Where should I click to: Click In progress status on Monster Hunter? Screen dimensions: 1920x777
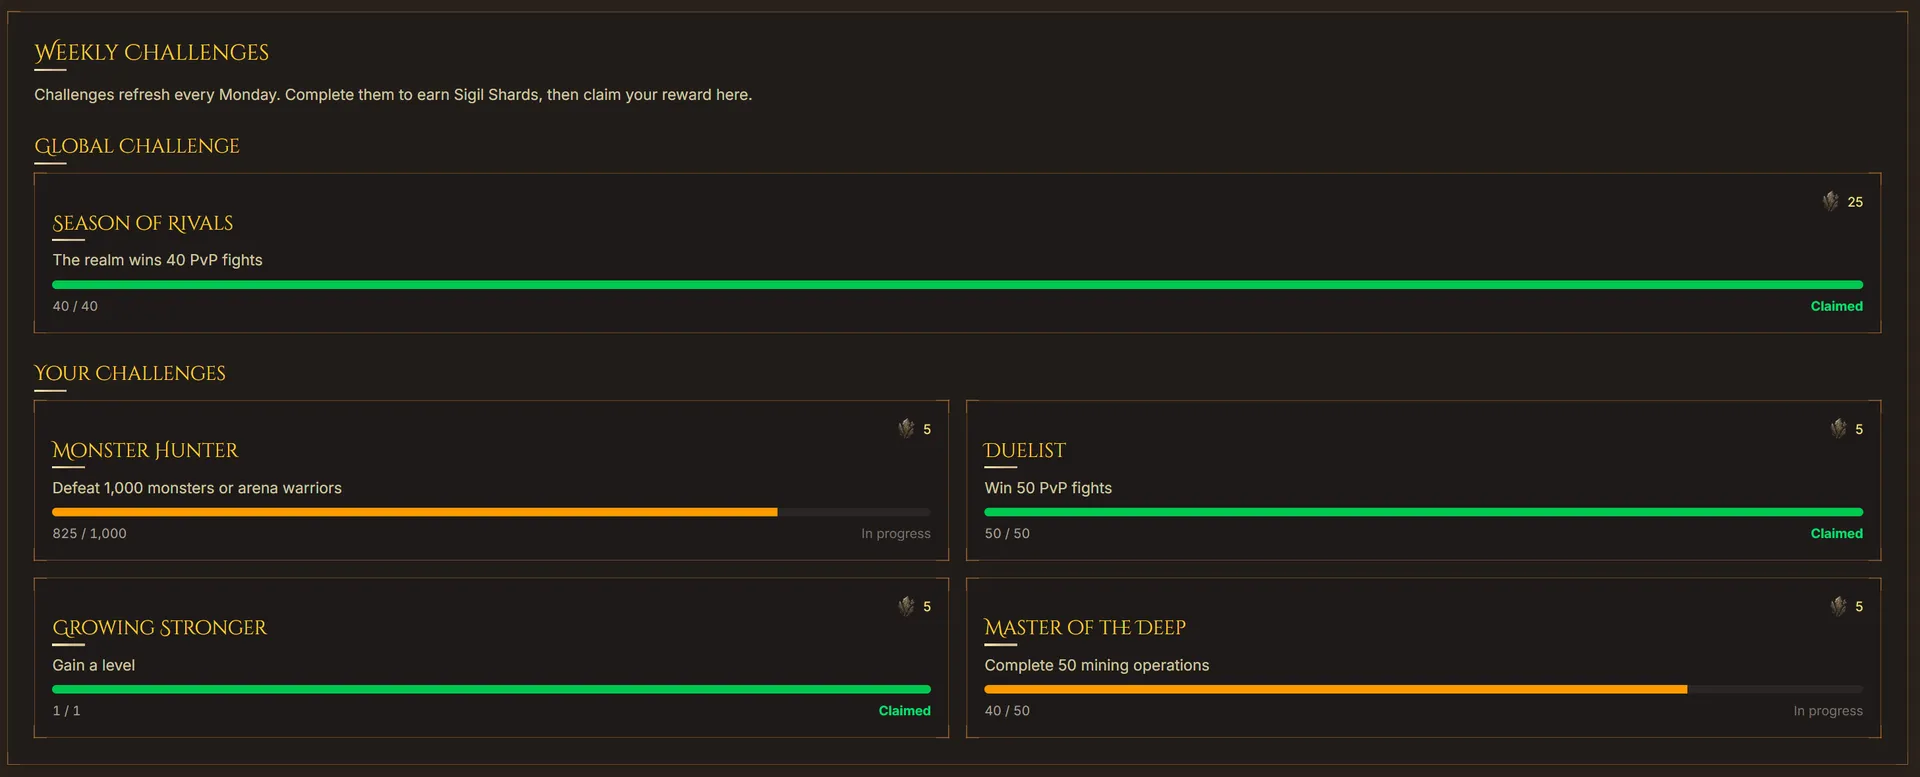pos(896,533)
